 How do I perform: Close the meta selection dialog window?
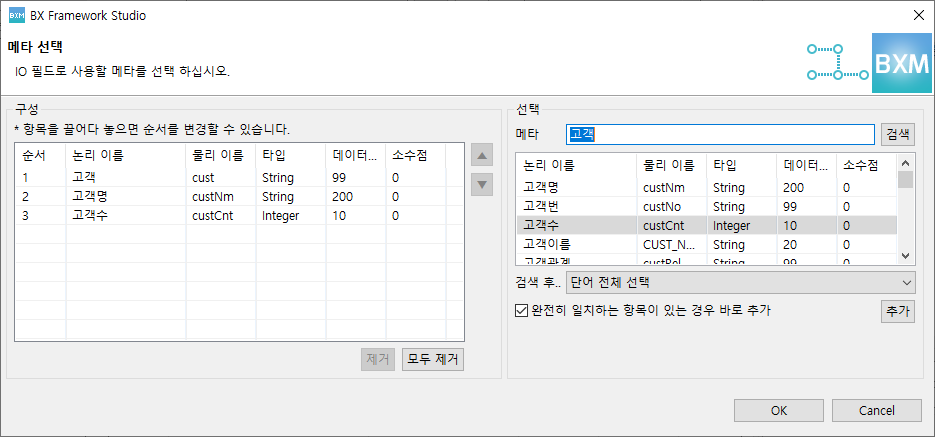(x=918, y=15)
